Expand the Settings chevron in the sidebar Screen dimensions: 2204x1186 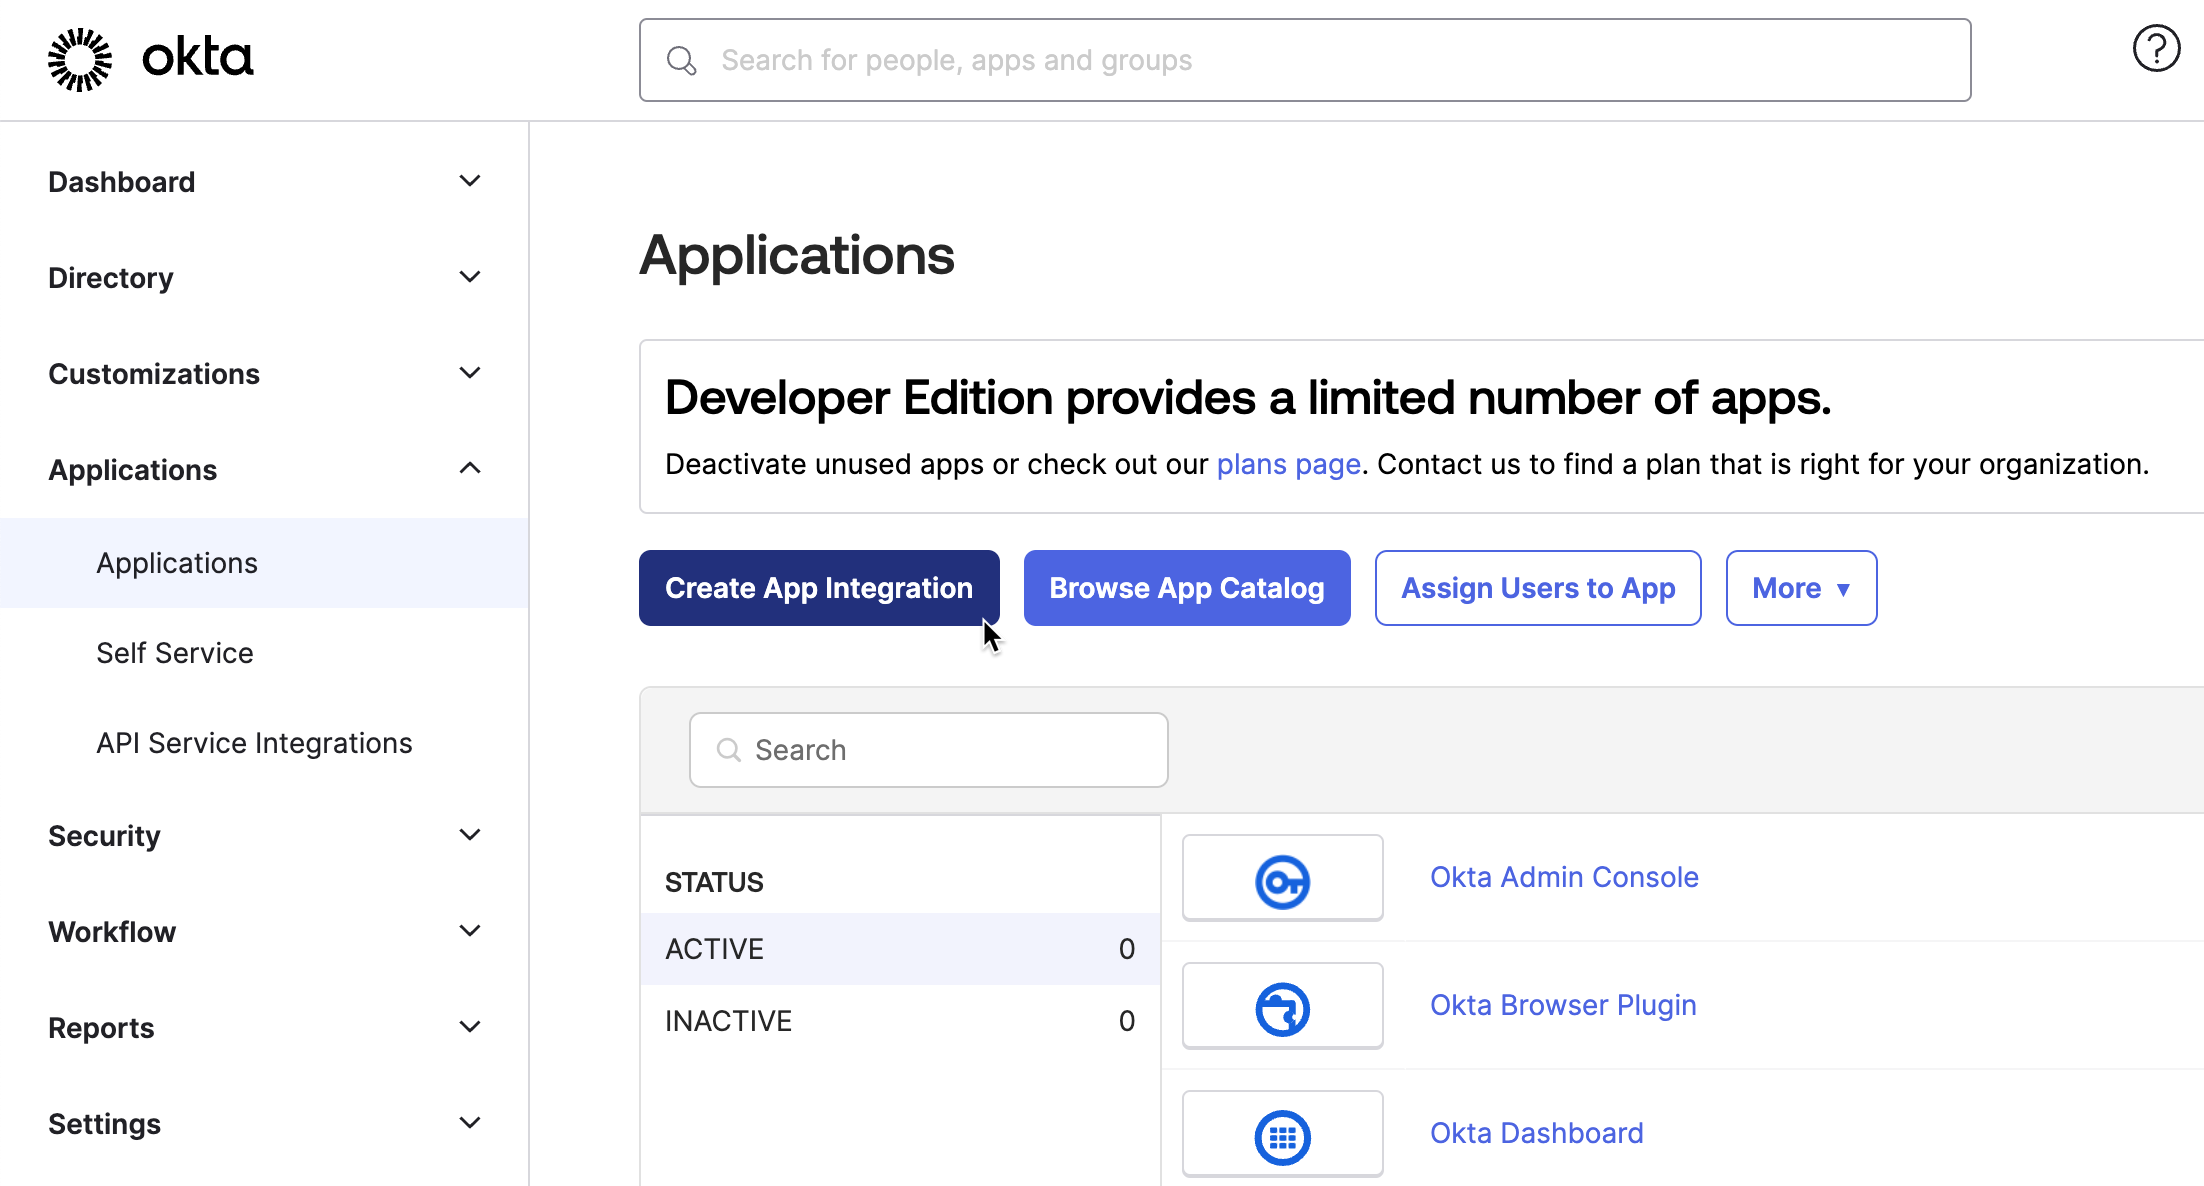[x=470, y=1123]
